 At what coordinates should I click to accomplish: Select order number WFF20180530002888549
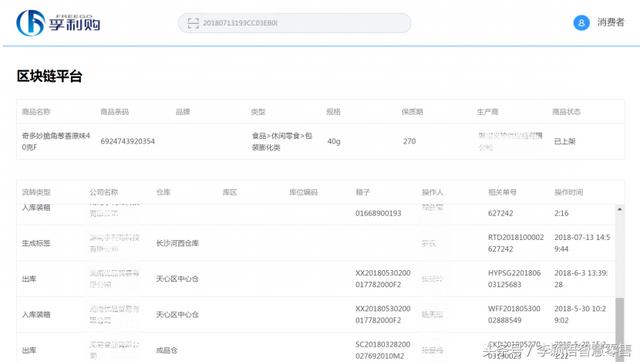click(514, 315)
